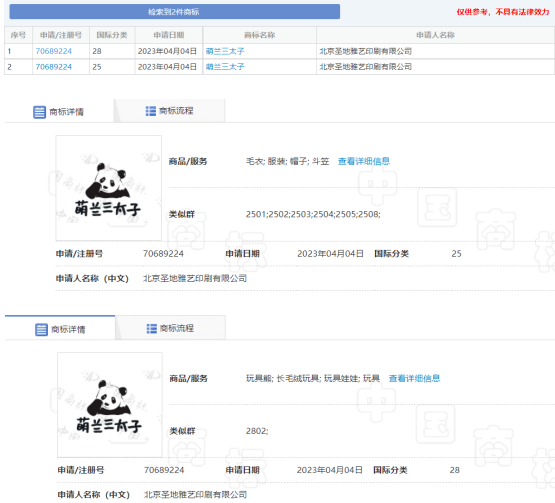Click the 申请人名称 column header
The image size is (555, 503).
pos(435,35)
